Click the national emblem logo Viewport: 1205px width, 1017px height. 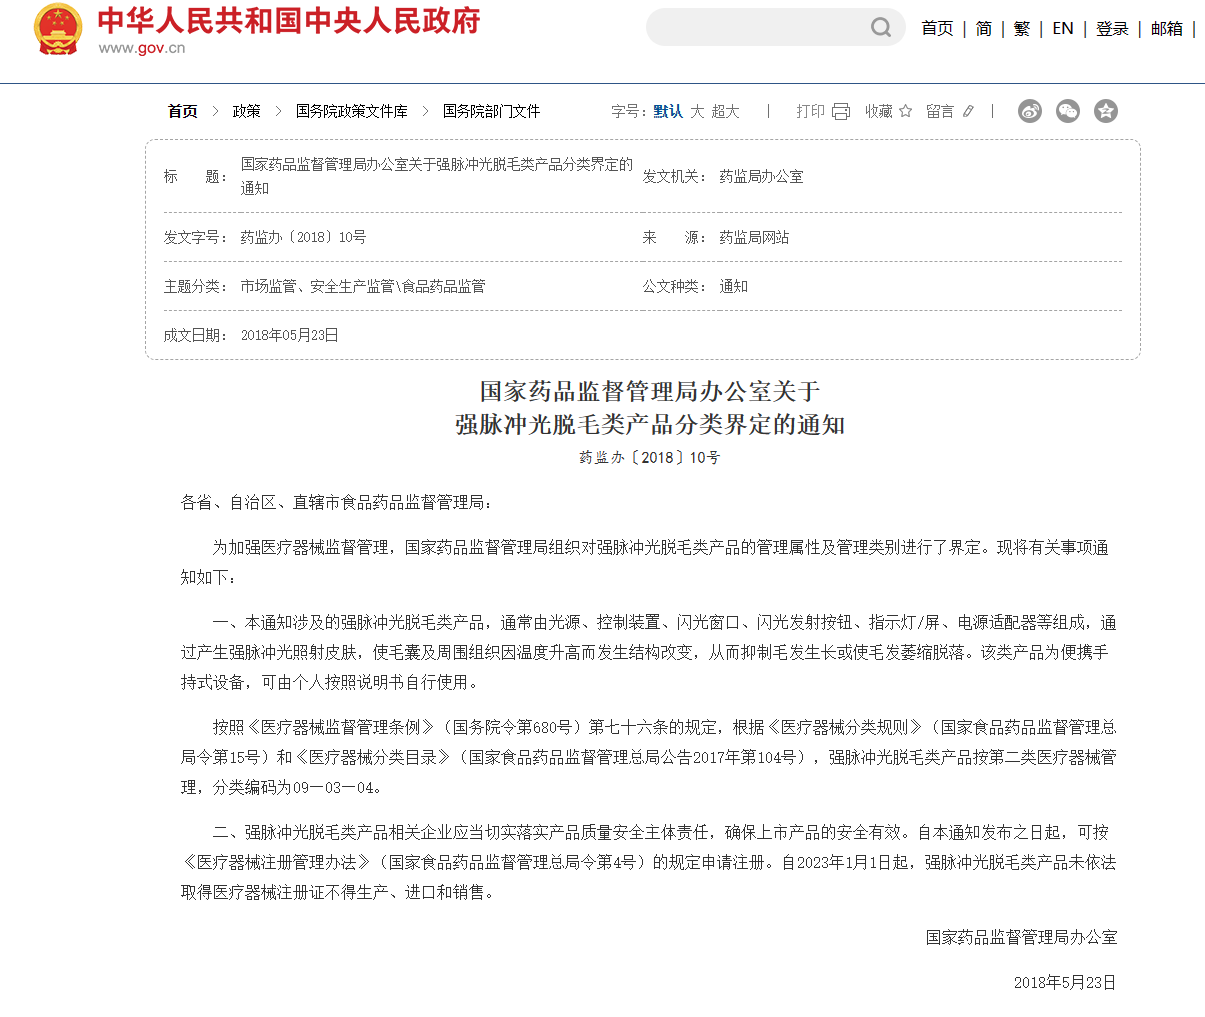point(58,29)
